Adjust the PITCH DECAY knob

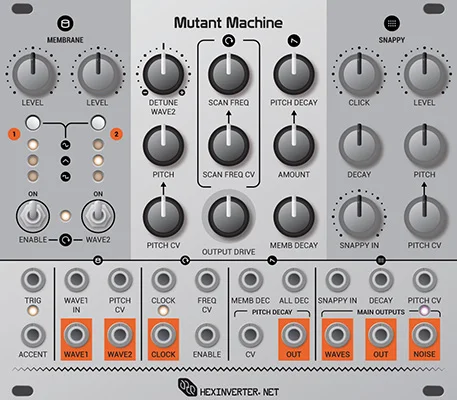(x=294, y=74)
